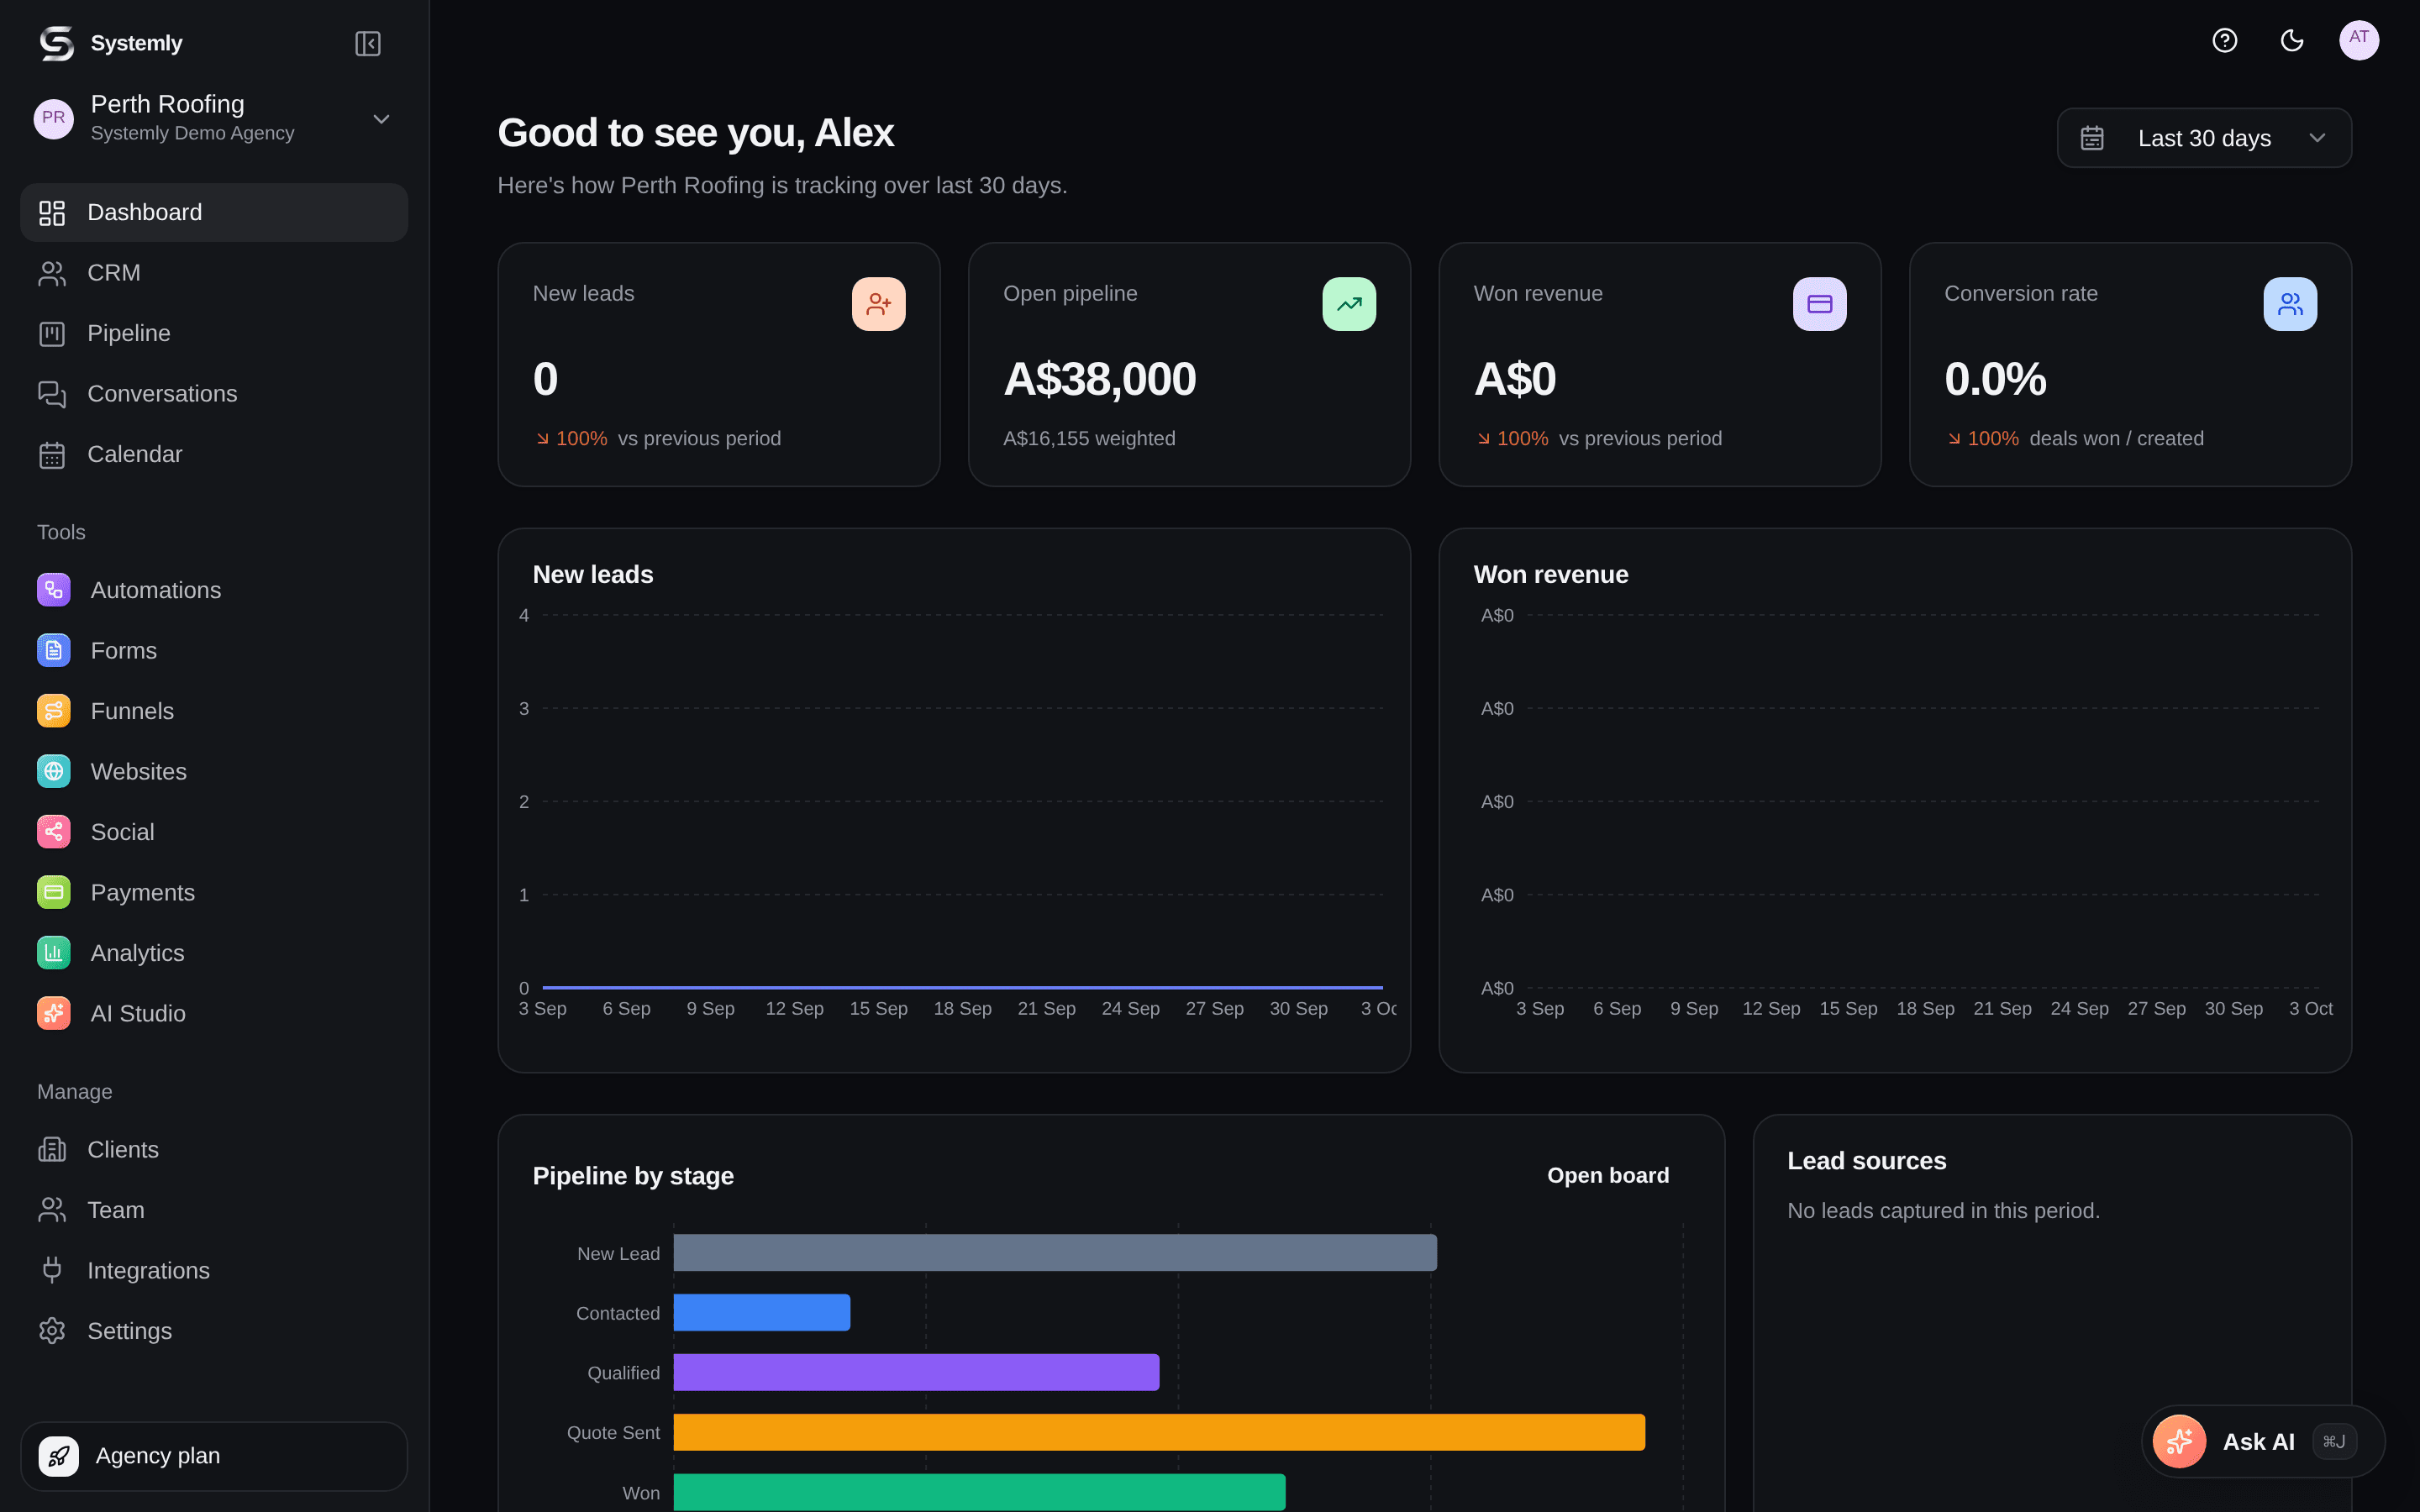This screenshot has height=1512, width=2420.
Task: Open the CRM section
Action: click(214, 273)
